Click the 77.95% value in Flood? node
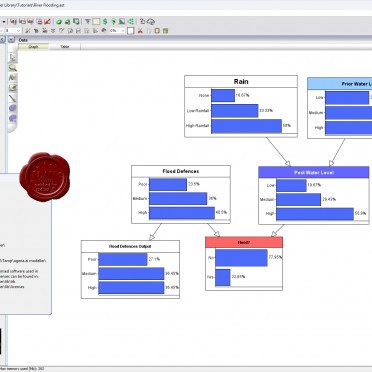 click(275, 257)
